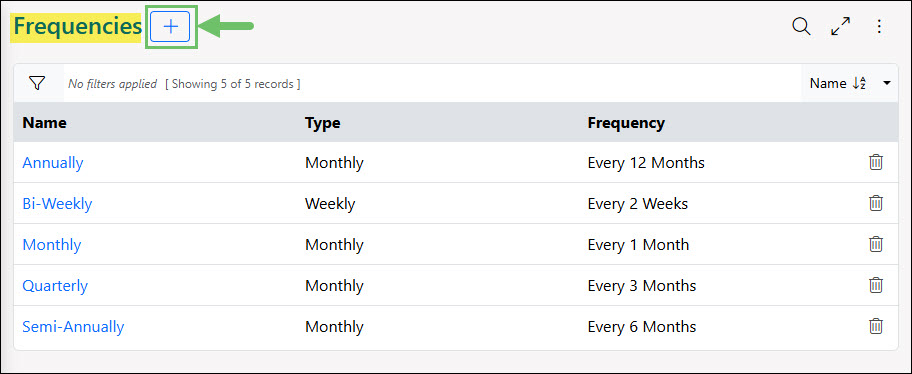Open the Annually frequency link
The image size is (912, 374).
[x=53, y=162]
